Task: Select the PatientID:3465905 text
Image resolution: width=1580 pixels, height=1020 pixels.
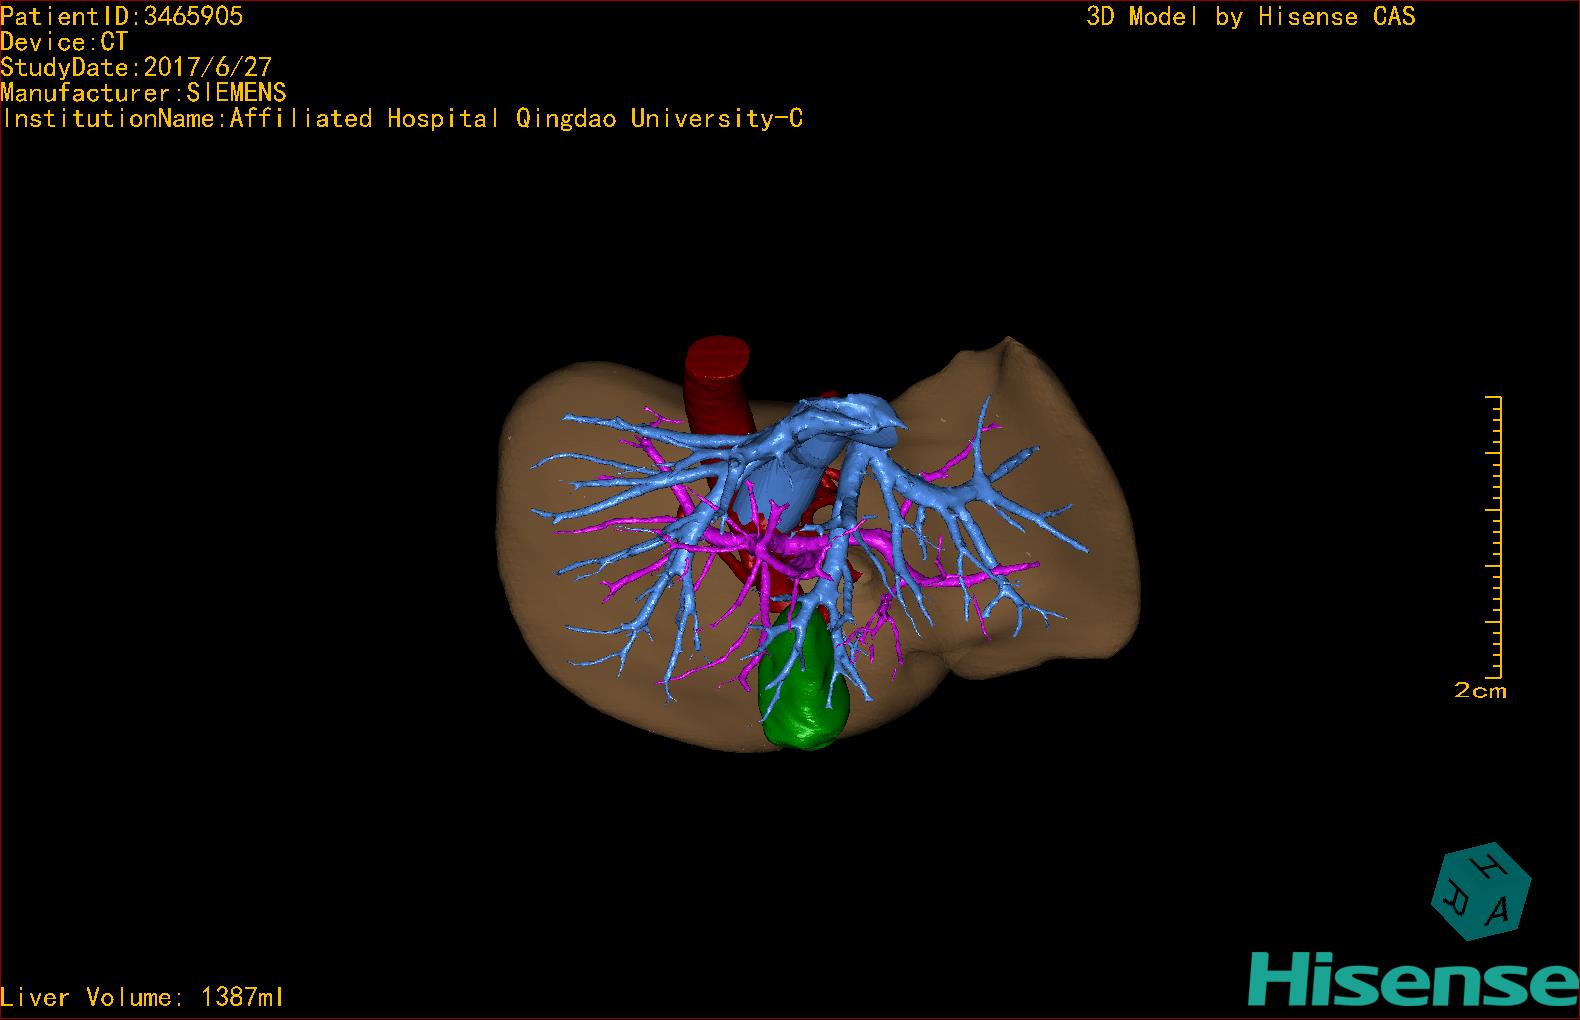Action: click(x=121, y=16)
